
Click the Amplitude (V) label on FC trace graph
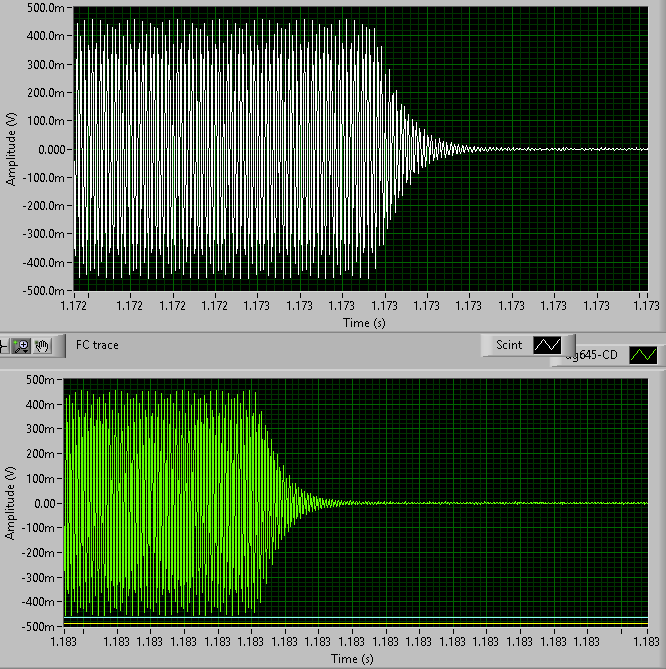pos(9,503)
